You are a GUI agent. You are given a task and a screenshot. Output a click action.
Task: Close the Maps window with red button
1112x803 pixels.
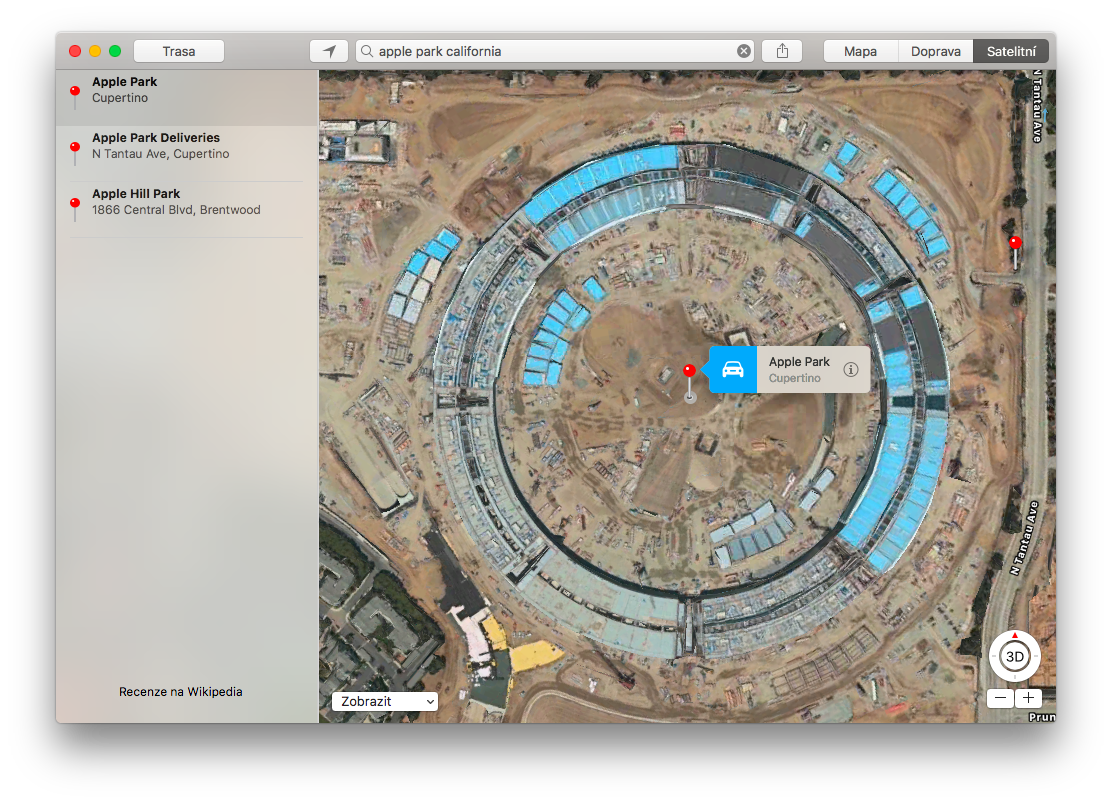coord(74,51)
